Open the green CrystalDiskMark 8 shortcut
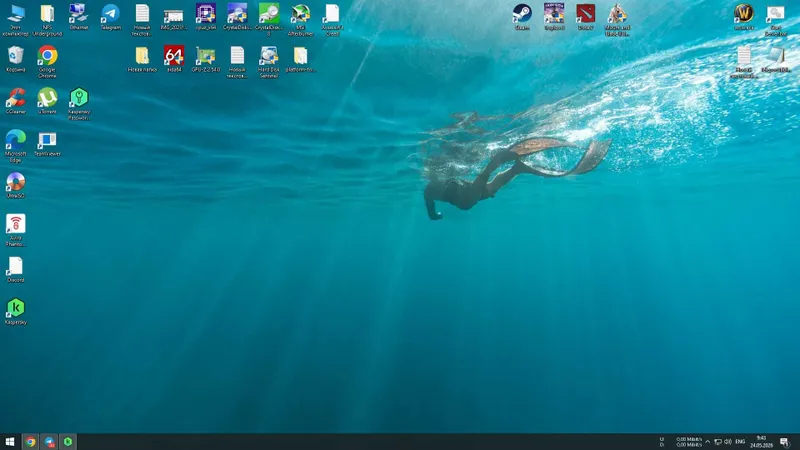 click(269, 19)
